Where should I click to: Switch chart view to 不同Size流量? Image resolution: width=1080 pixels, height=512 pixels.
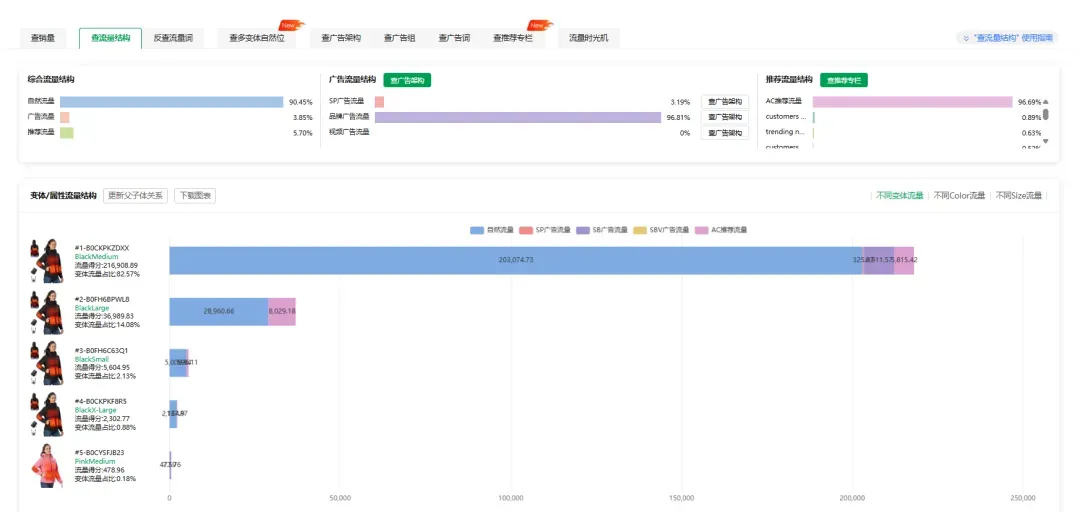coord(1019,196)
